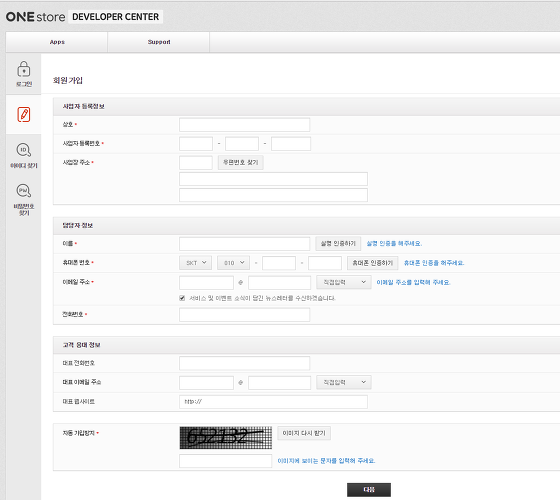Open the PW search magnifier icon
Viewport: 560px width, 500px height.
coord(24,191)
